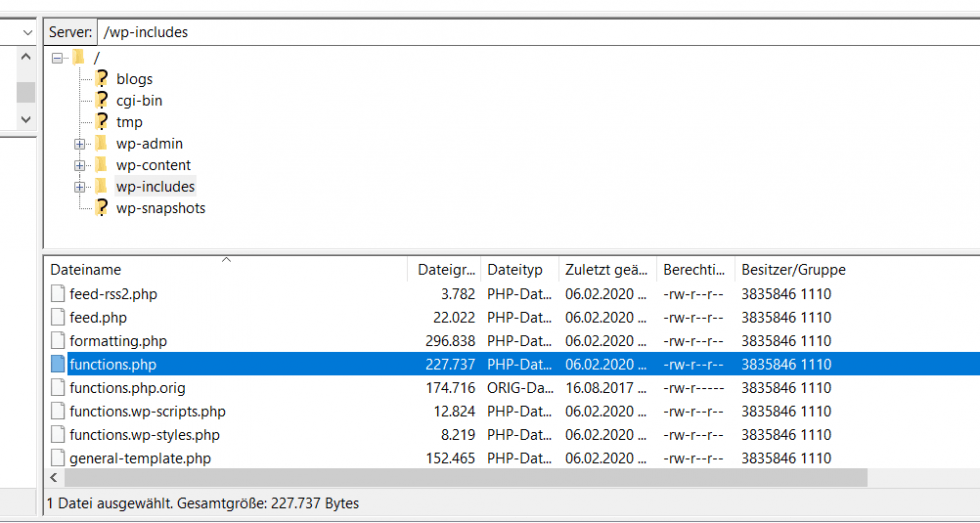Expand the wp-includes tree node

click(79, 187)
